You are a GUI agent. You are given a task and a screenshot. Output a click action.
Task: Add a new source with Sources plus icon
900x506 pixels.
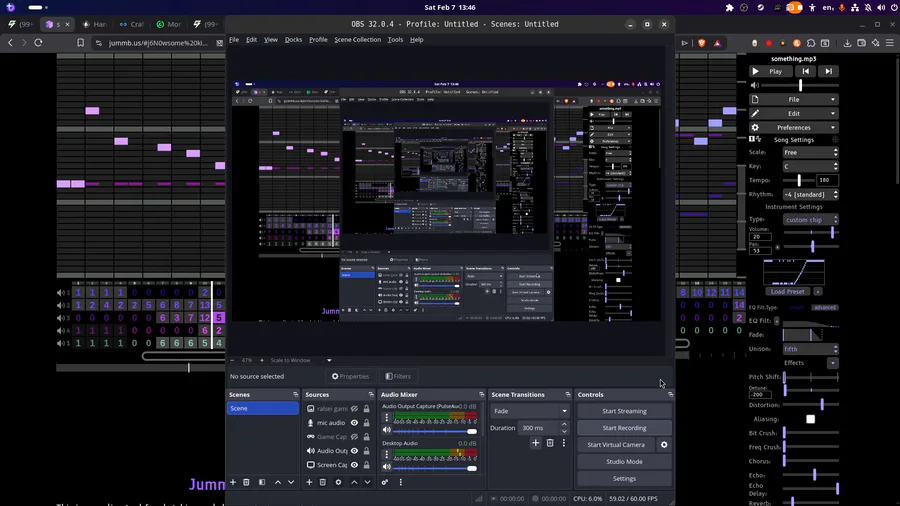(x=309, y=482)
